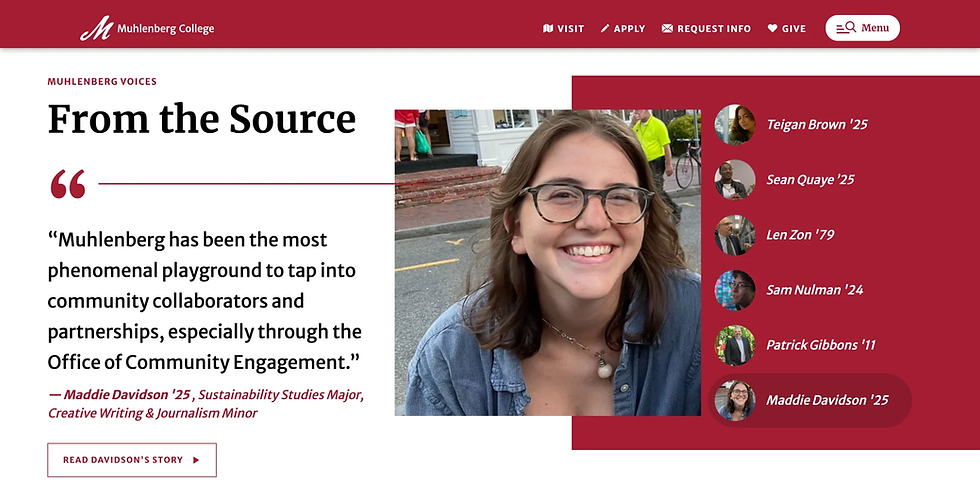This screenshot has height=484, width=980.
Task: Click the Maddie Davidson '25 quote attribution
Action: click(206, 404)
